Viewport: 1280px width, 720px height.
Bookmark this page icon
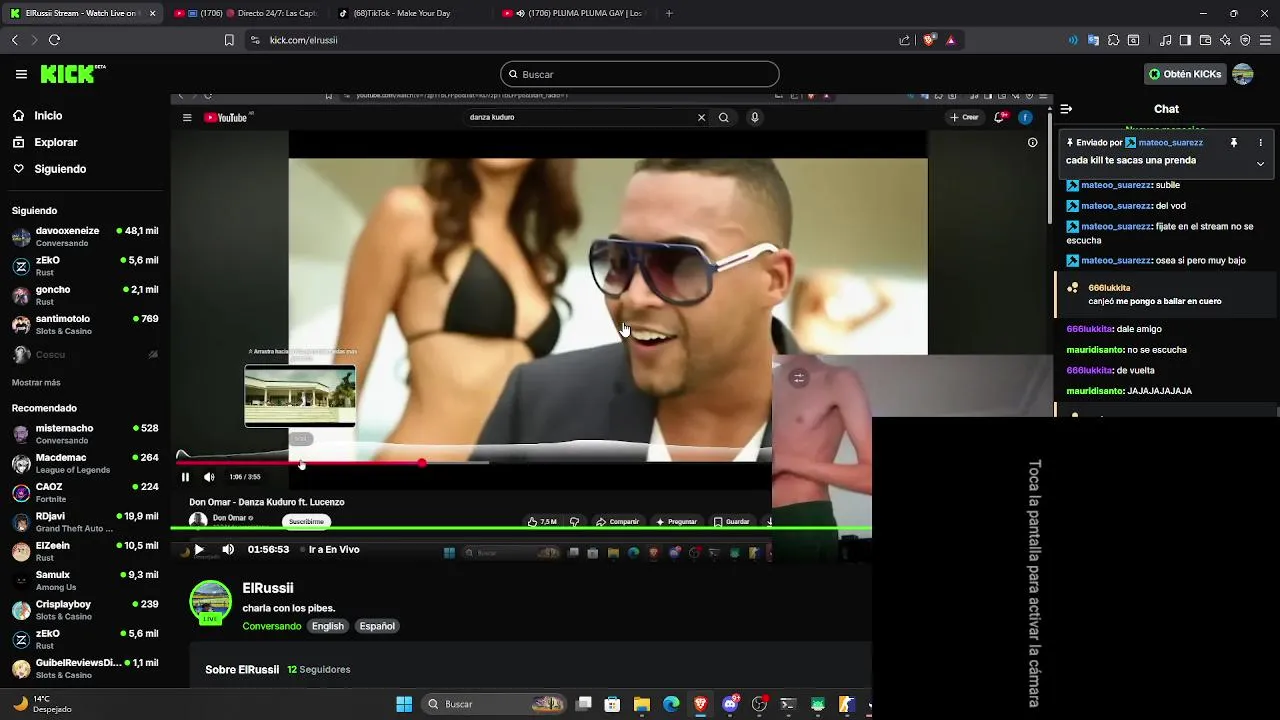pos(229,40)
